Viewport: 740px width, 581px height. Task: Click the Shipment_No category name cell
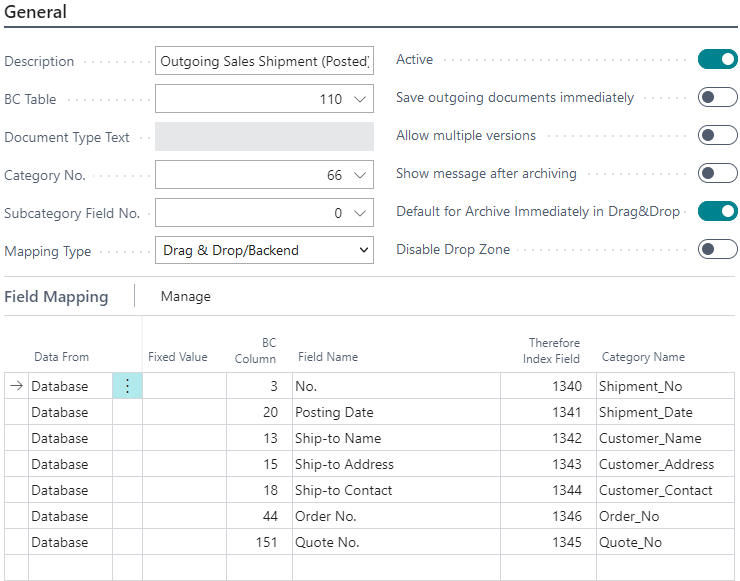(x=638, y=386)
